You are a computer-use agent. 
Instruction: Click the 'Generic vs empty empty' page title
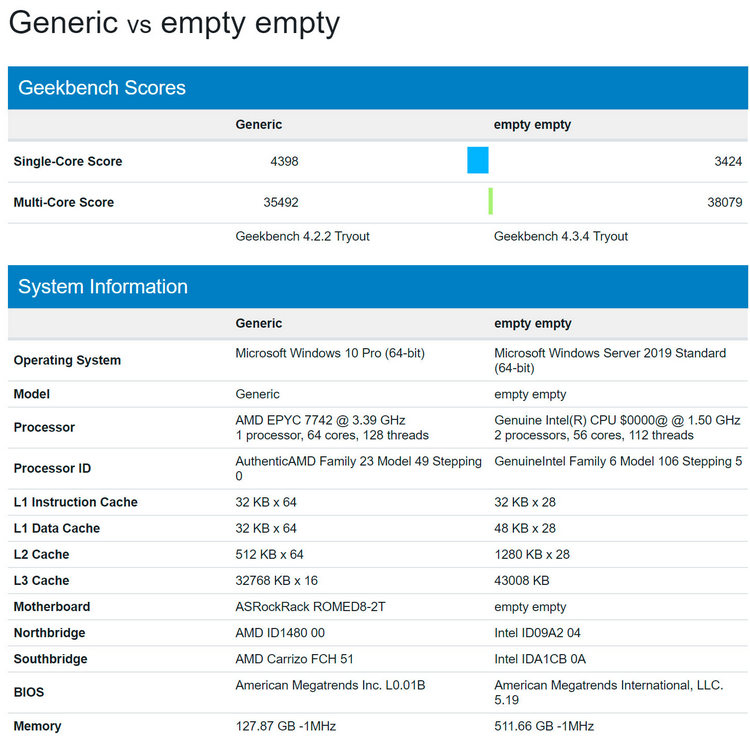[x=174, y=23]
